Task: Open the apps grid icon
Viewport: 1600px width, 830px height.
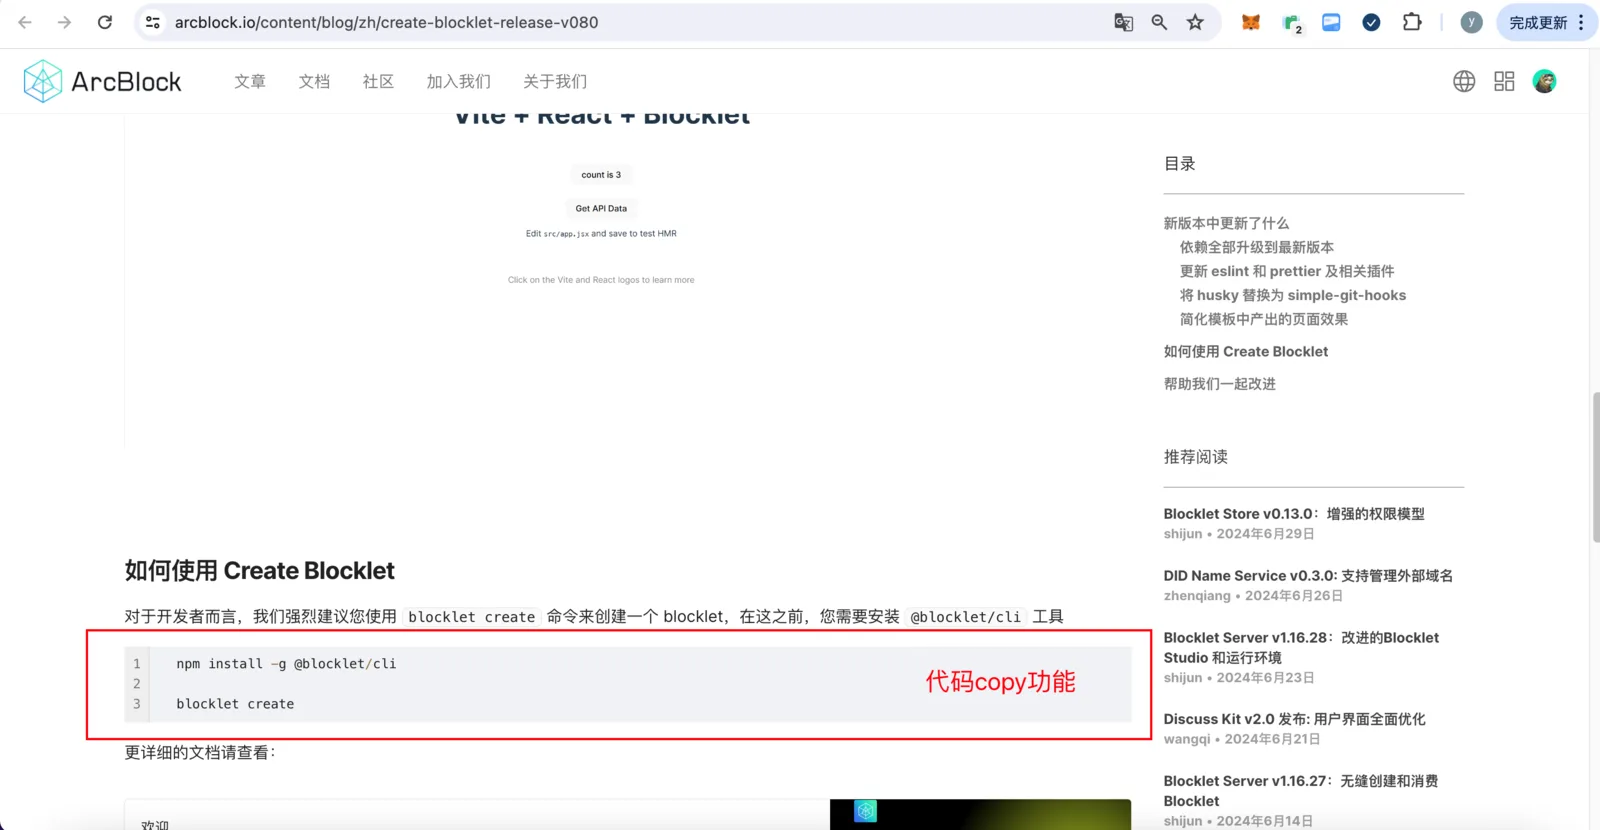Action: (x=1504, y=81)
